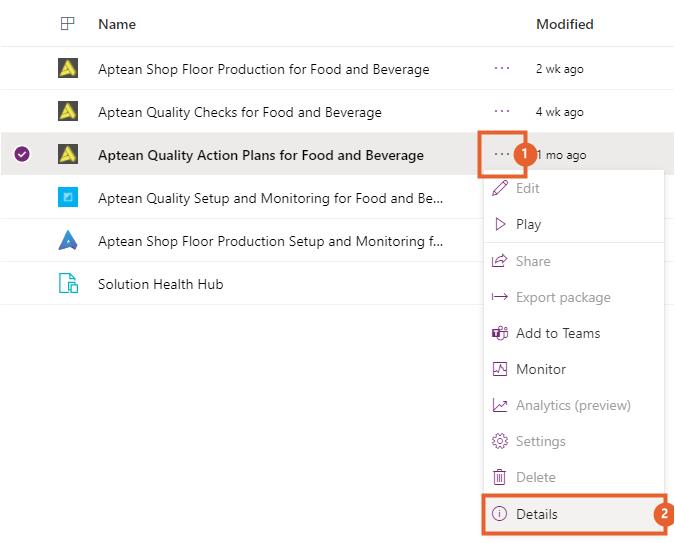Screen dimensions: 675x543
Task: Click the Aptean Quality Setup and Monitoring icon
Action: [x=67, y=198]
